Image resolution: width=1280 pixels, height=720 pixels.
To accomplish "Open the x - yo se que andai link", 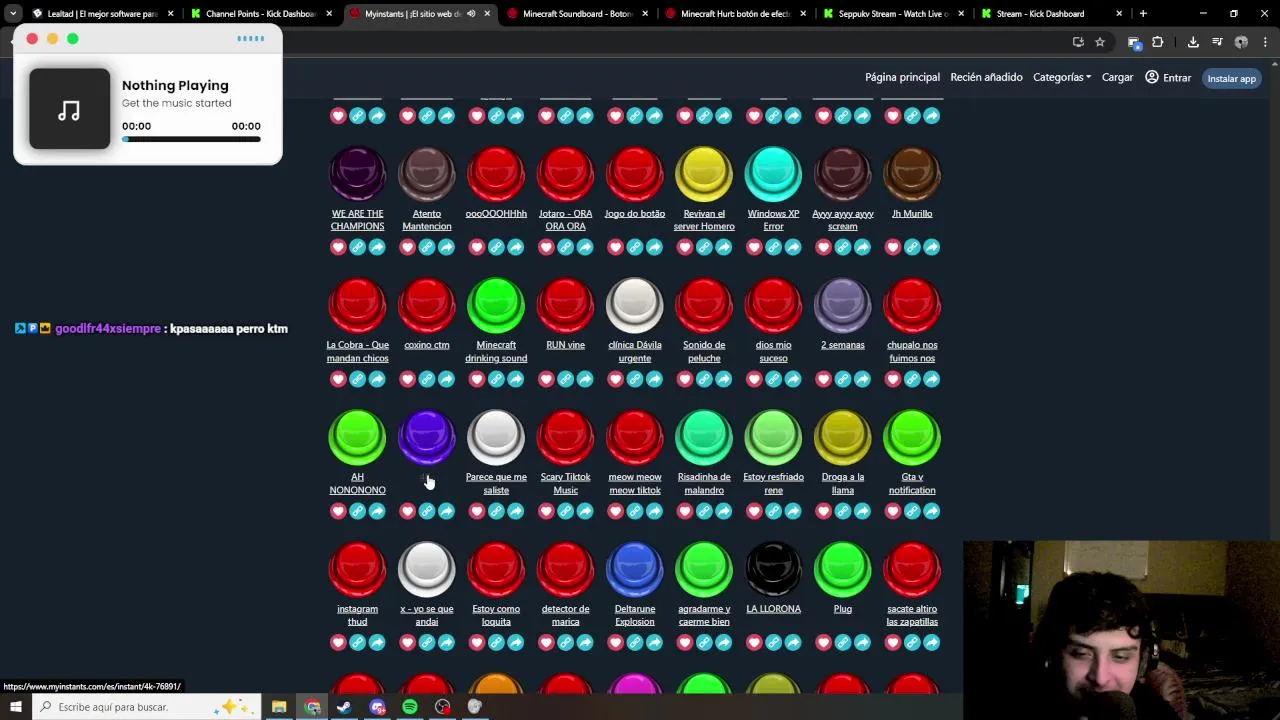I will point(427,615).
